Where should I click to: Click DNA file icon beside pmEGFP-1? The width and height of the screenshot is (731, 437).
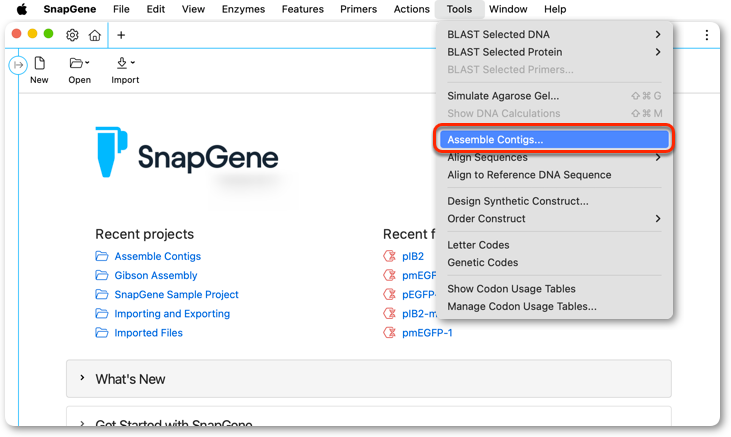(389, 333)
